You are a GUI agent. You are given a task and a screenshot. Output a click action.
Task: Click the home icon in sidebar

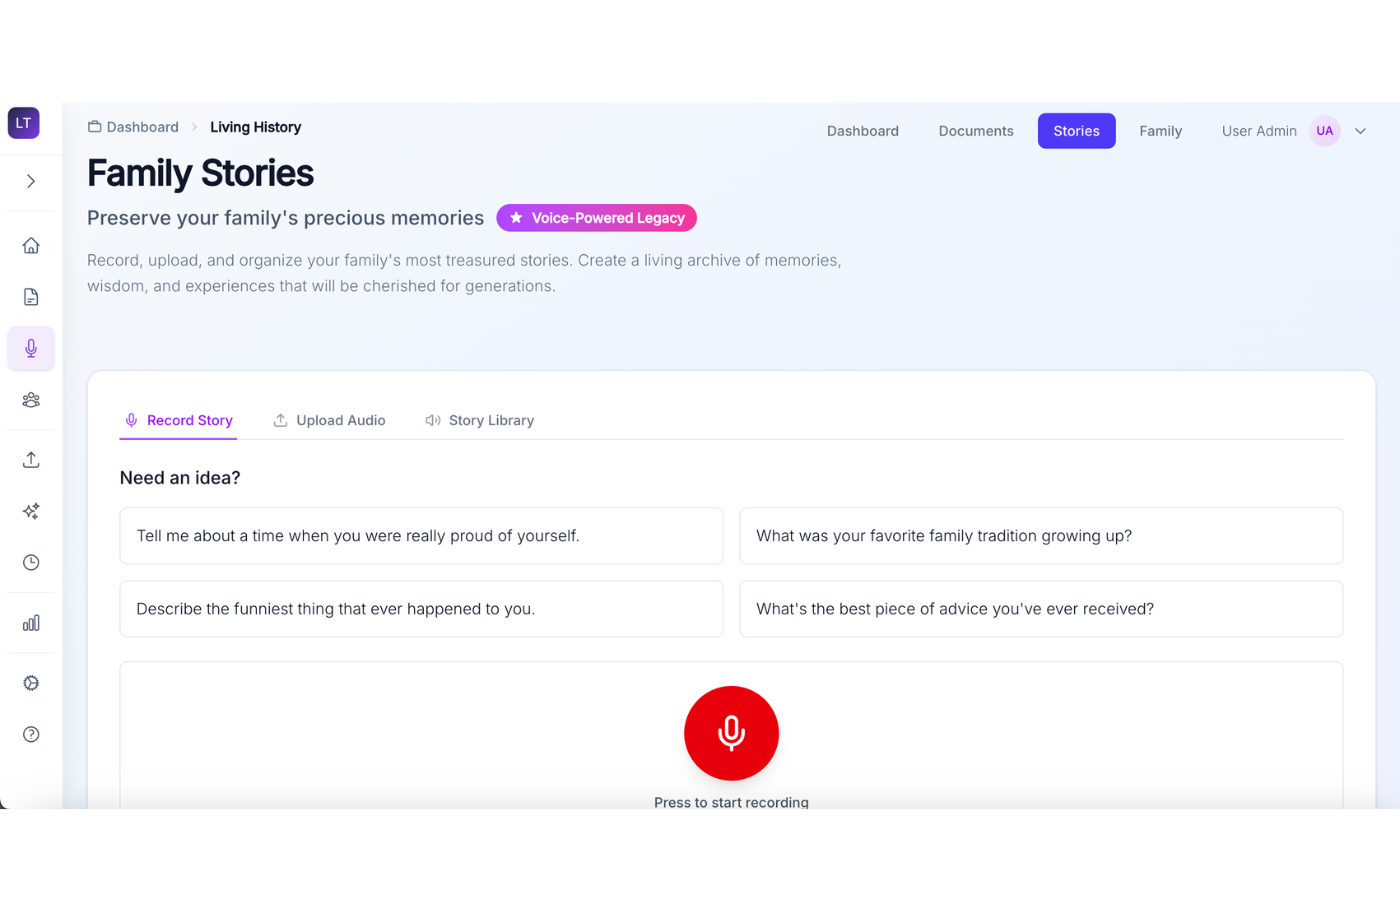coord(31,246)
